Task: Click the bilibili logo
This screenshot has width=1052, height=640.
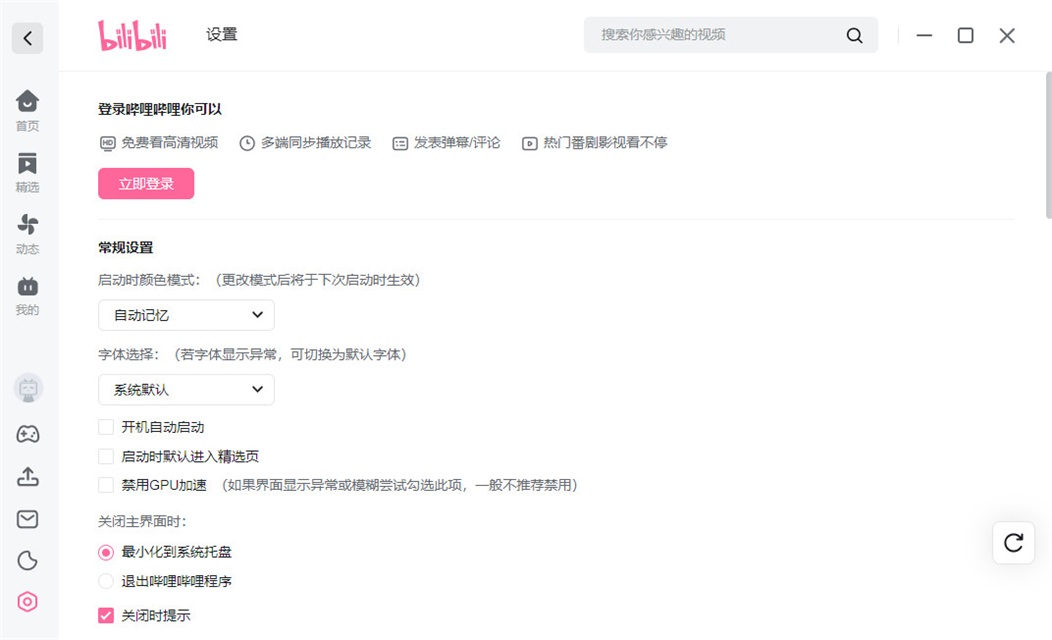Action: [x=132, y=35]
